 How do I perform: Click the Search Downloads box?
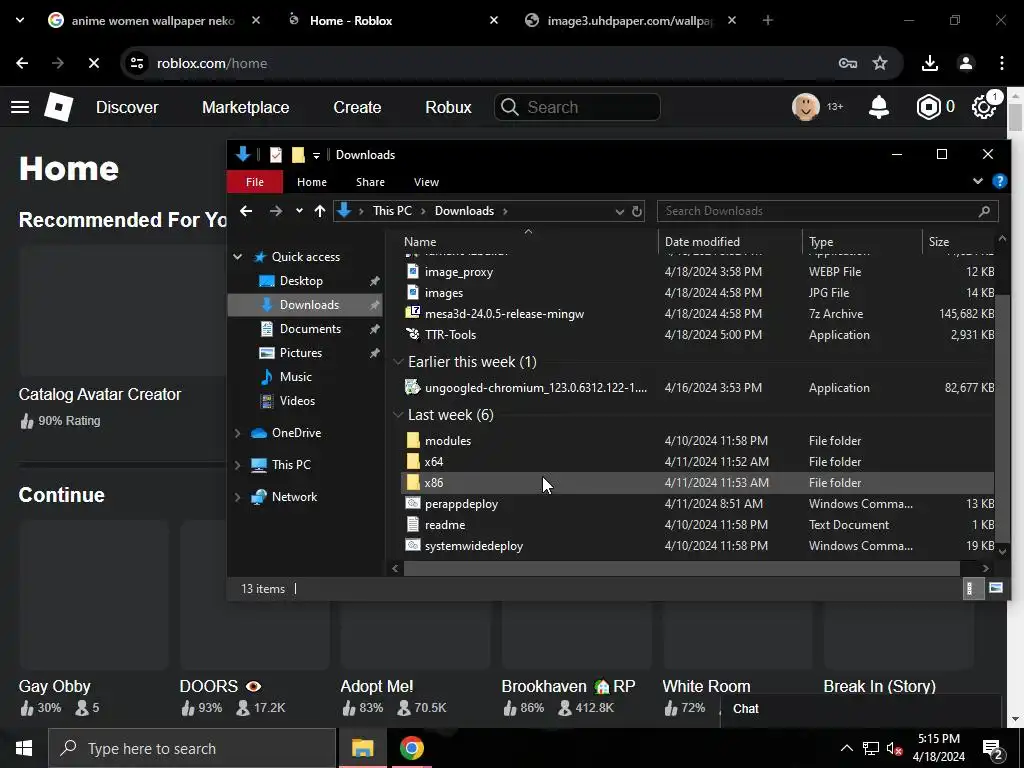[x=827, y=211]
